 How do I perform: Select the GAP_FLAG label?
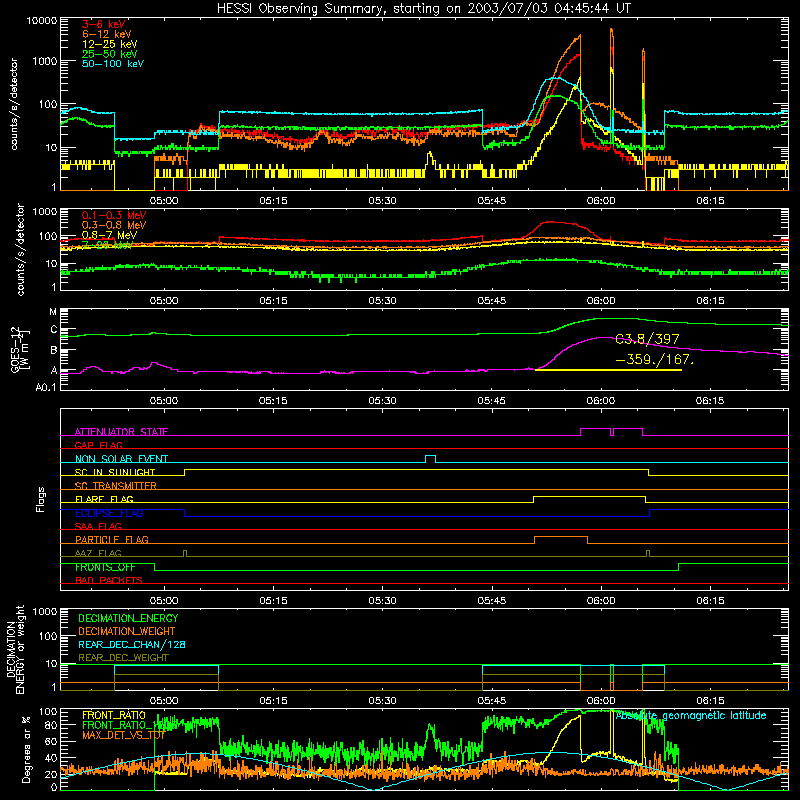98,445
